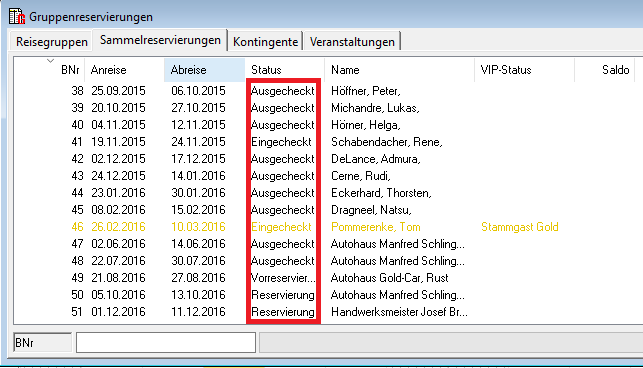The width and height of the screenshot is (643, 368).
Task: Click booking number 50
Action: coord(77,295)
